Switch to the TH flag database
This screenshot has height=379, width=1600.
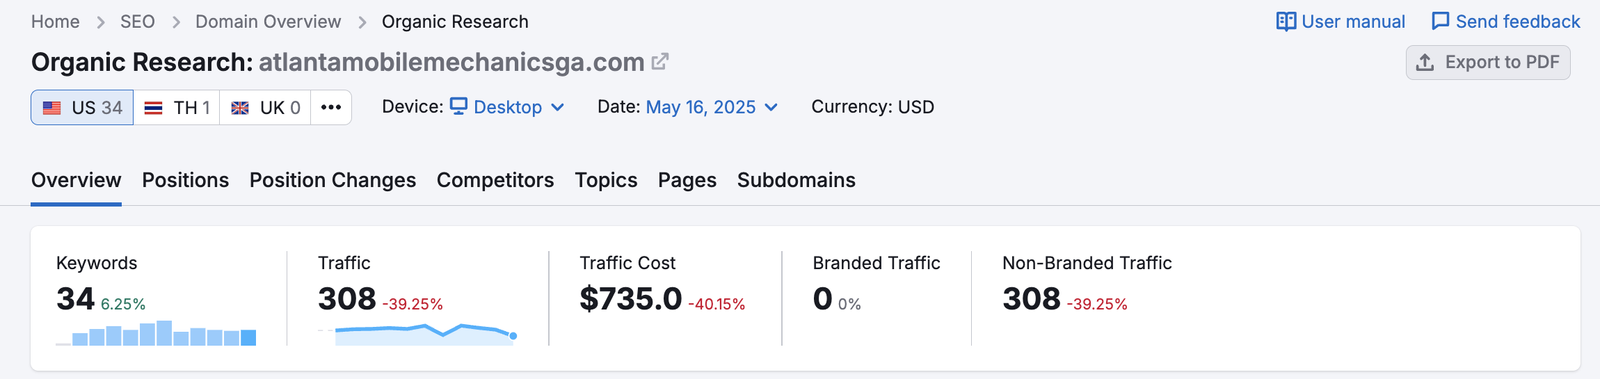click(176, 107)
